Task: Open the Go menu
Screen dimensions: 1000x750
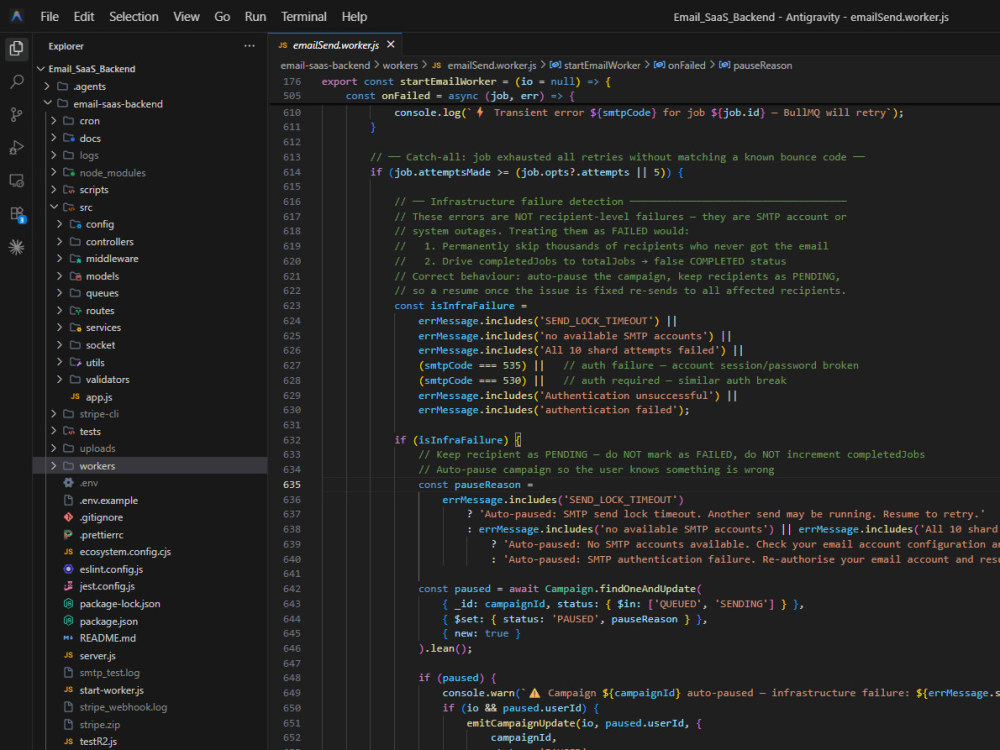Action: (x=222, y=17)
